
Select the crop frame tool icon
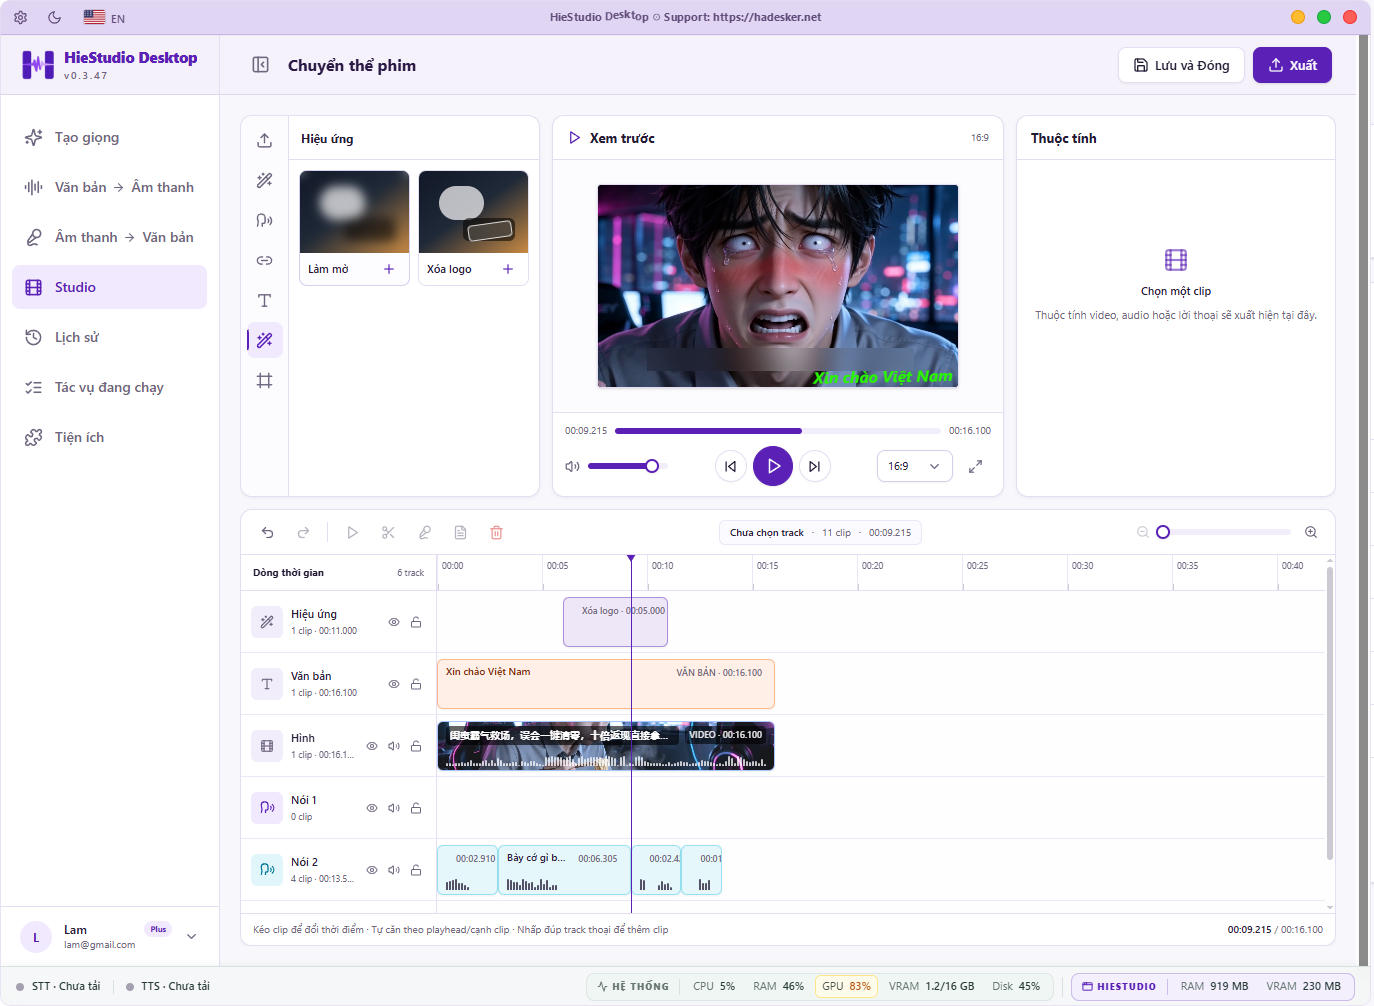point(265,380)
